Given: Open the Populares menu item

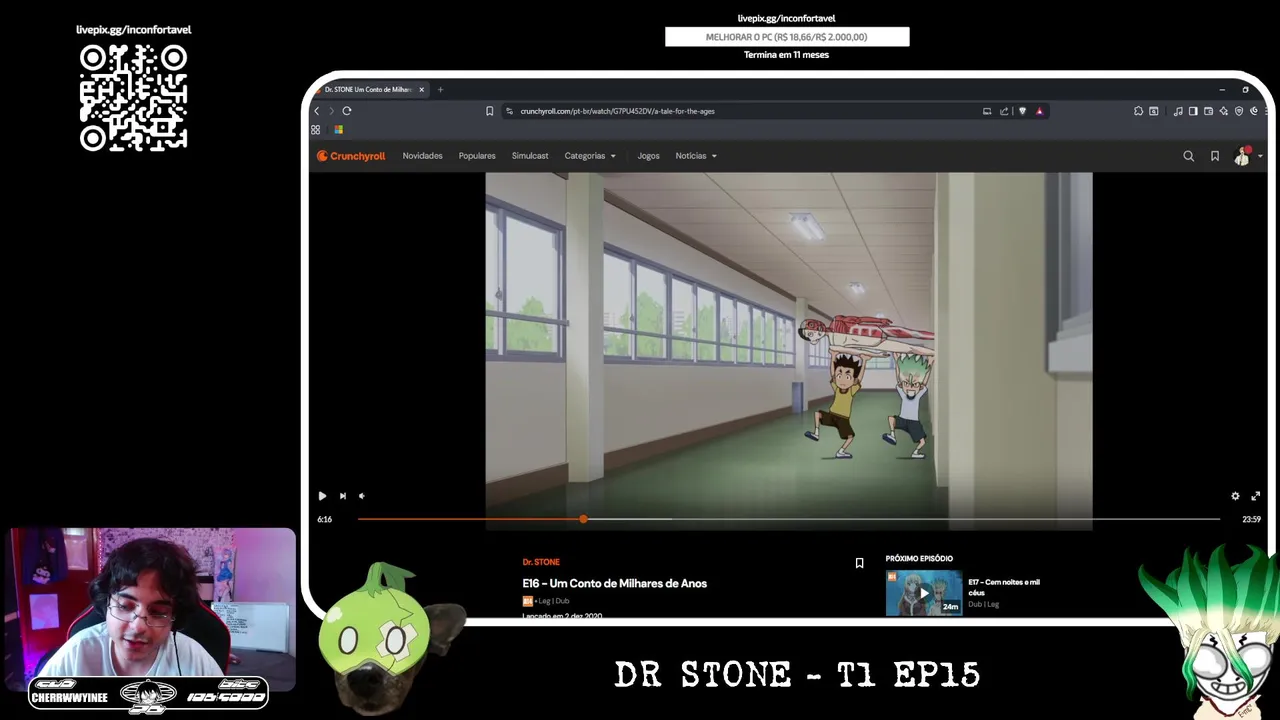Looking at the screenshot, I should 477,156.
